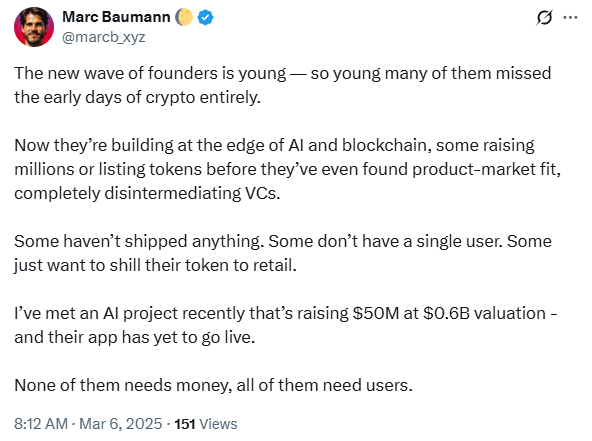Click paragraph starting 'Now they're building'
Image resolution: width=592 pixels, height=441 pixels.
coord(287,169)
